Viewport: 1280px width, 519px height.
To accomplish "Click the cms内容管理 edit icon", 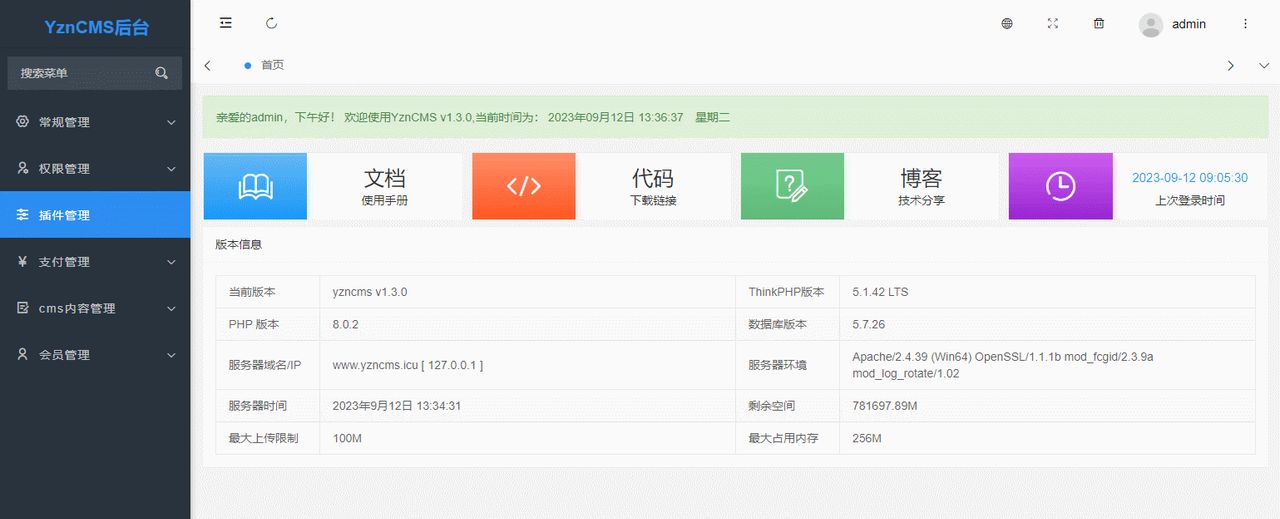I will tap(23, 308).
